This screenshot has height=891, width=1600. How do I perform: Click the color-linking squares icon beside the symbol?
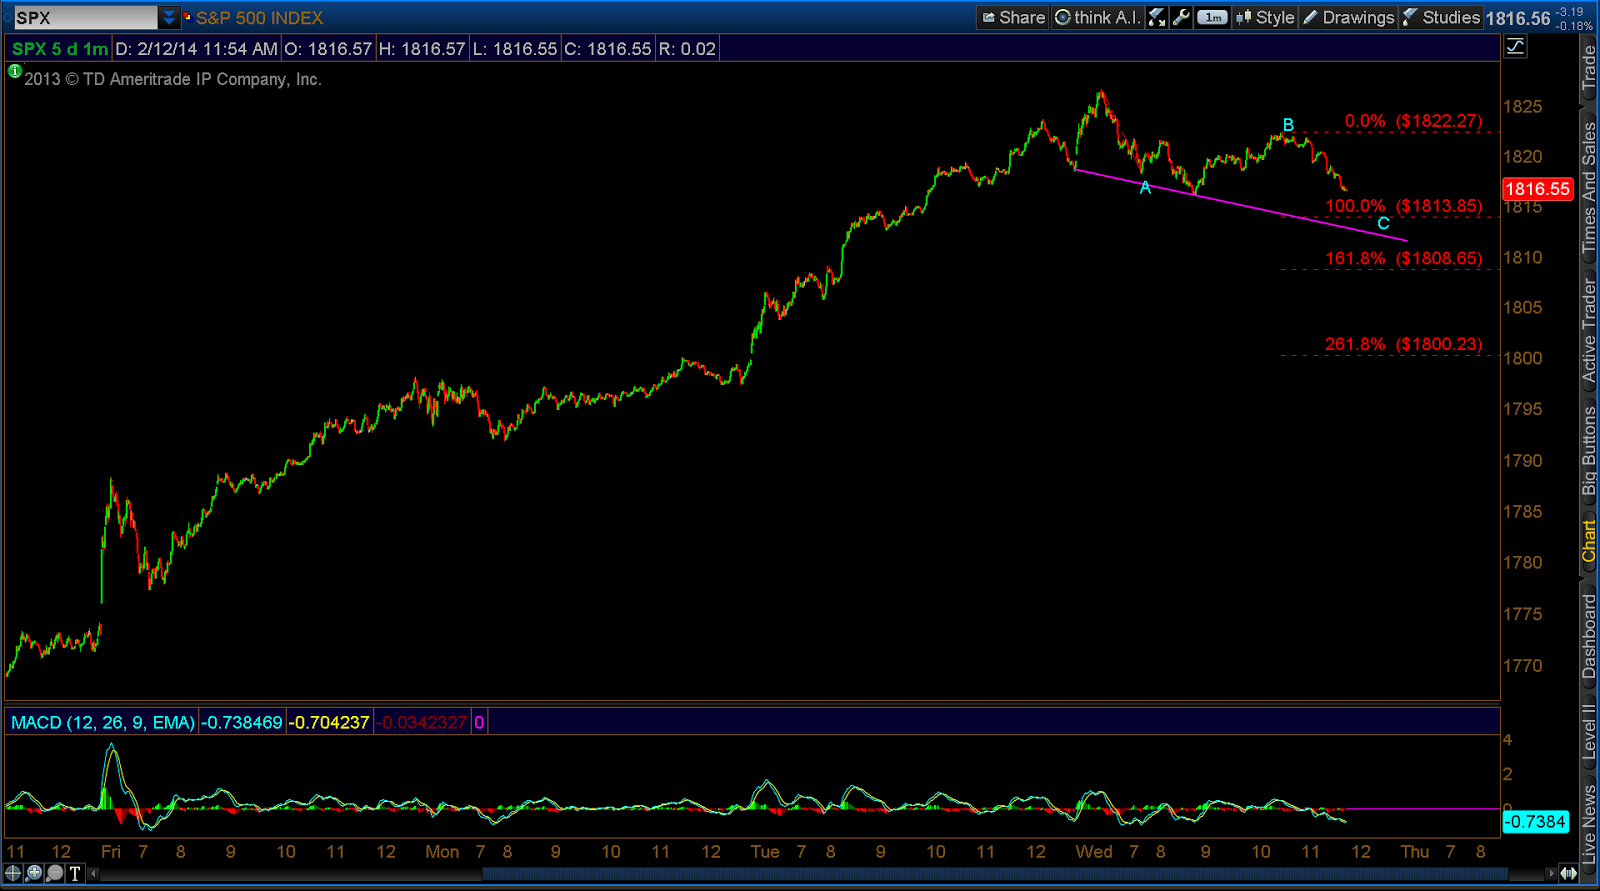coord(187,16)
